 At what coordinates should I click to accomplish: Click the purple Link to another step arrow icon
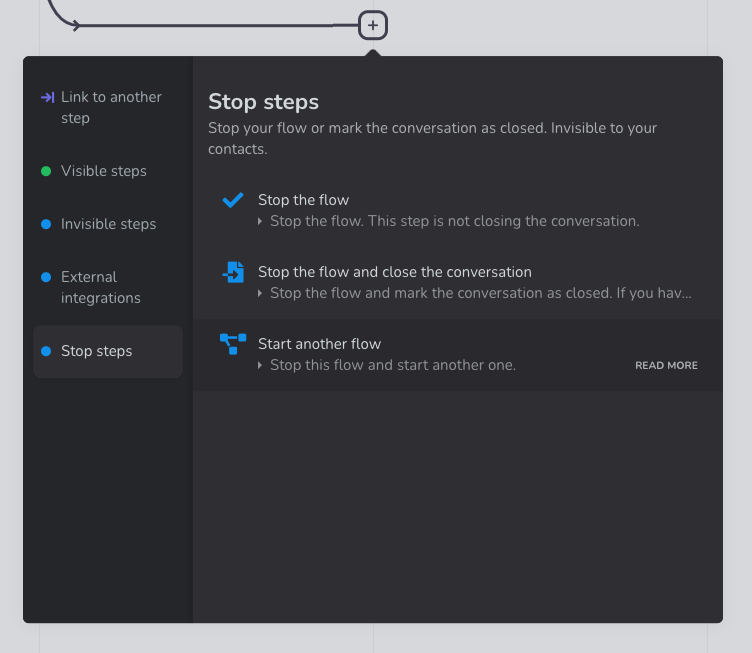pos(47,97)
